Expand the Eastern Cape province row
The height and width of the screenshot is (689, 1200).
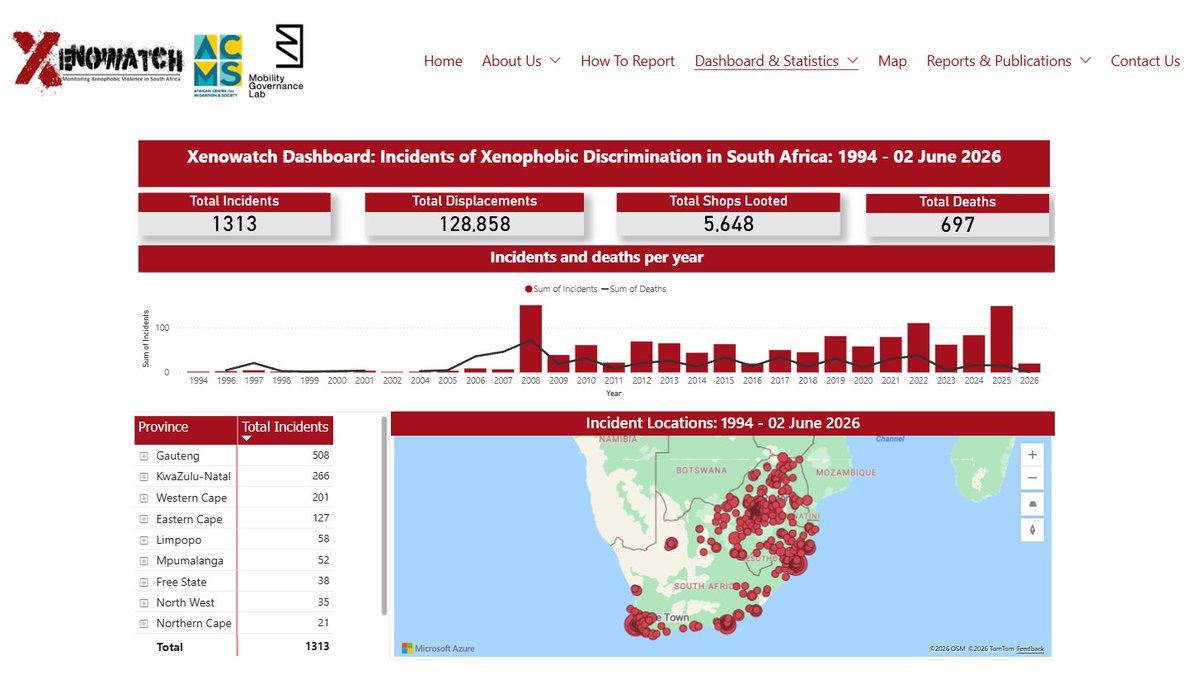[x=144, y=519]
